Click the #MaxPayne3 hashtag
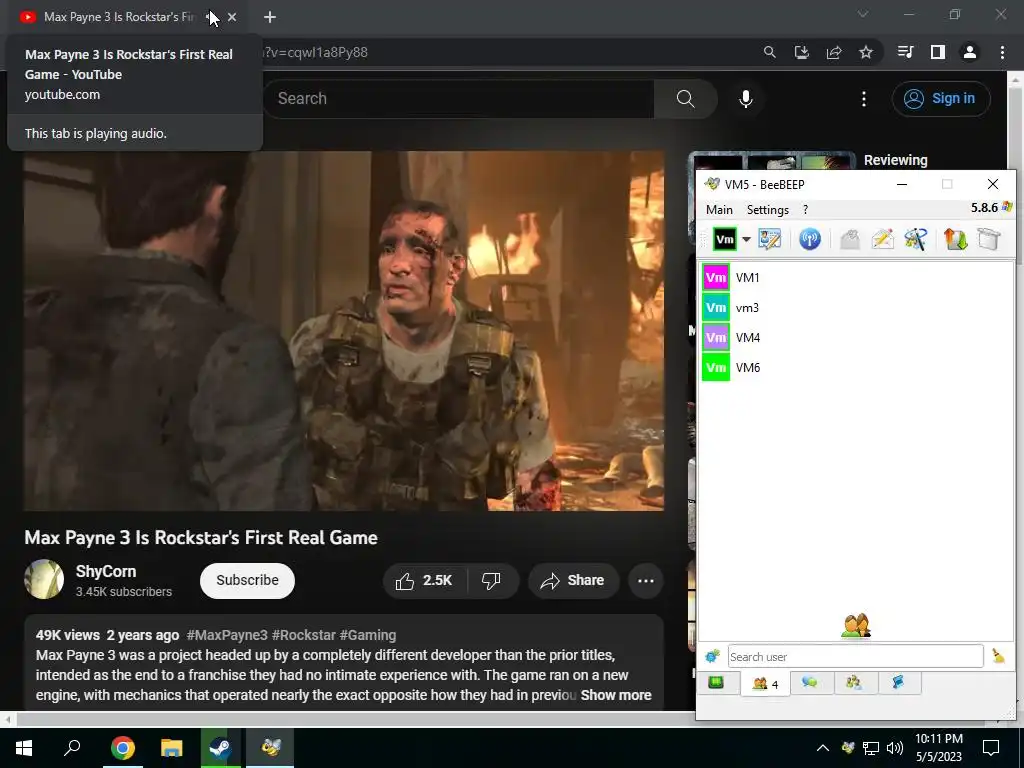1024x768 pixels. [227, 635]
